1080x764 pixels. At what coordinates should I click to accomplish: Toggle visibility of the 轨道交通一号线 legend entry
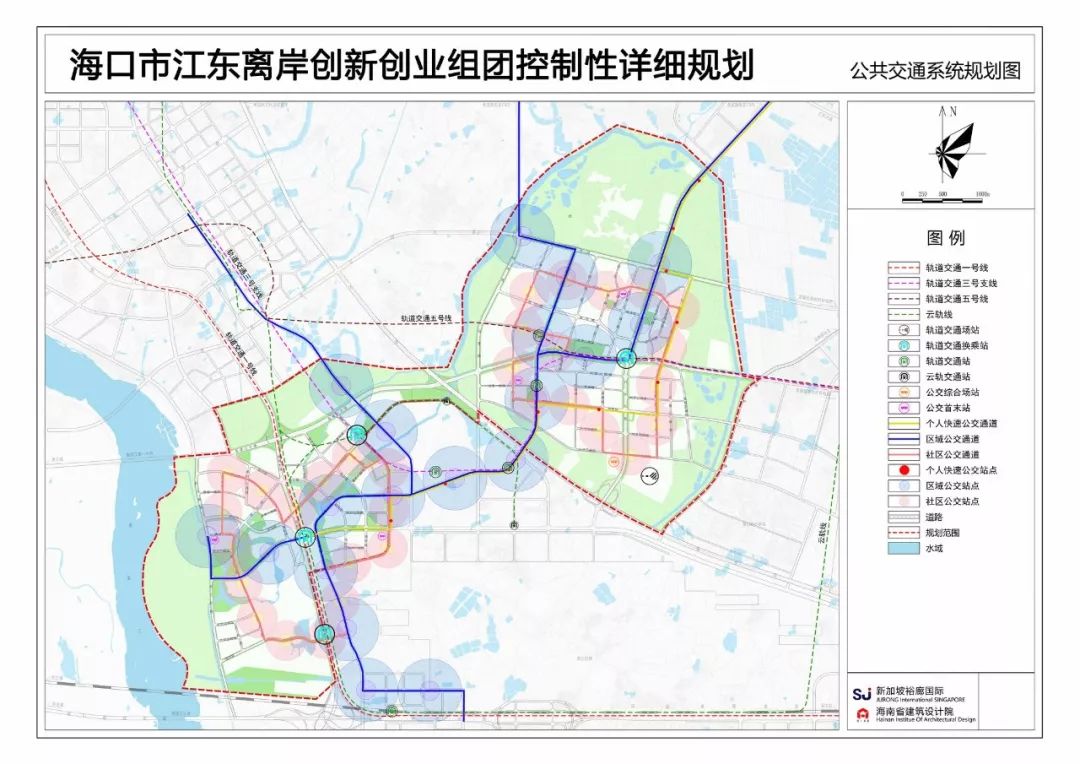(x=903, y=265)
